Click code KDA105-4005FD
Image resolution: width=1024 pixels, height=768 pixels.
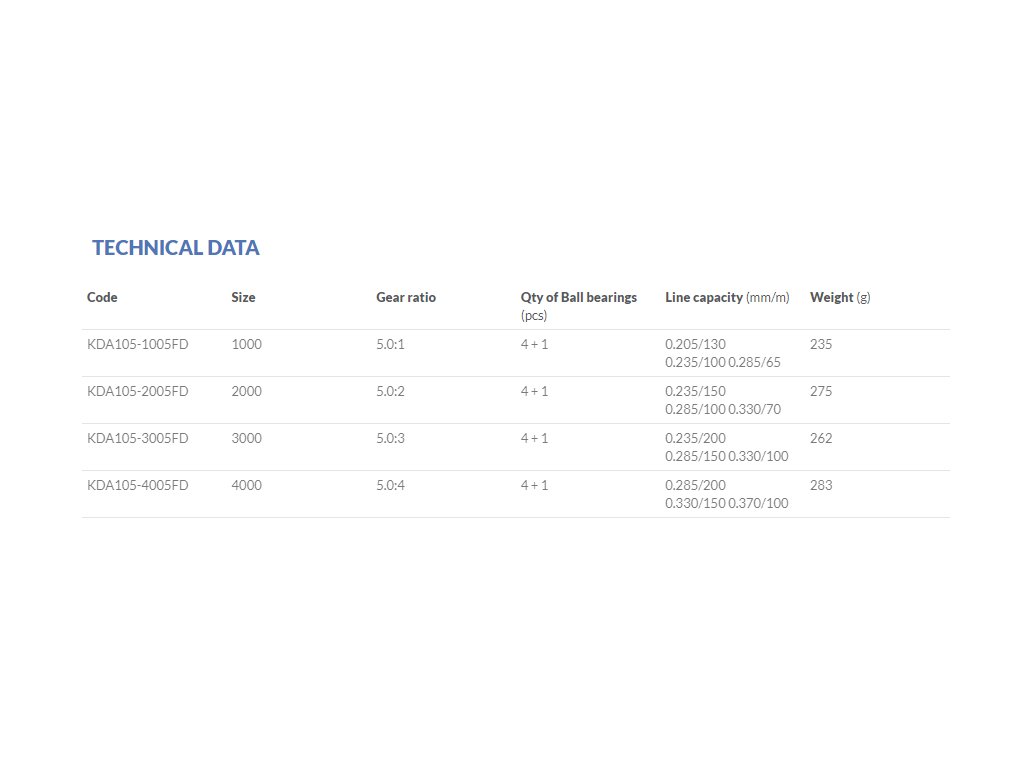click(x=137, y=485)
